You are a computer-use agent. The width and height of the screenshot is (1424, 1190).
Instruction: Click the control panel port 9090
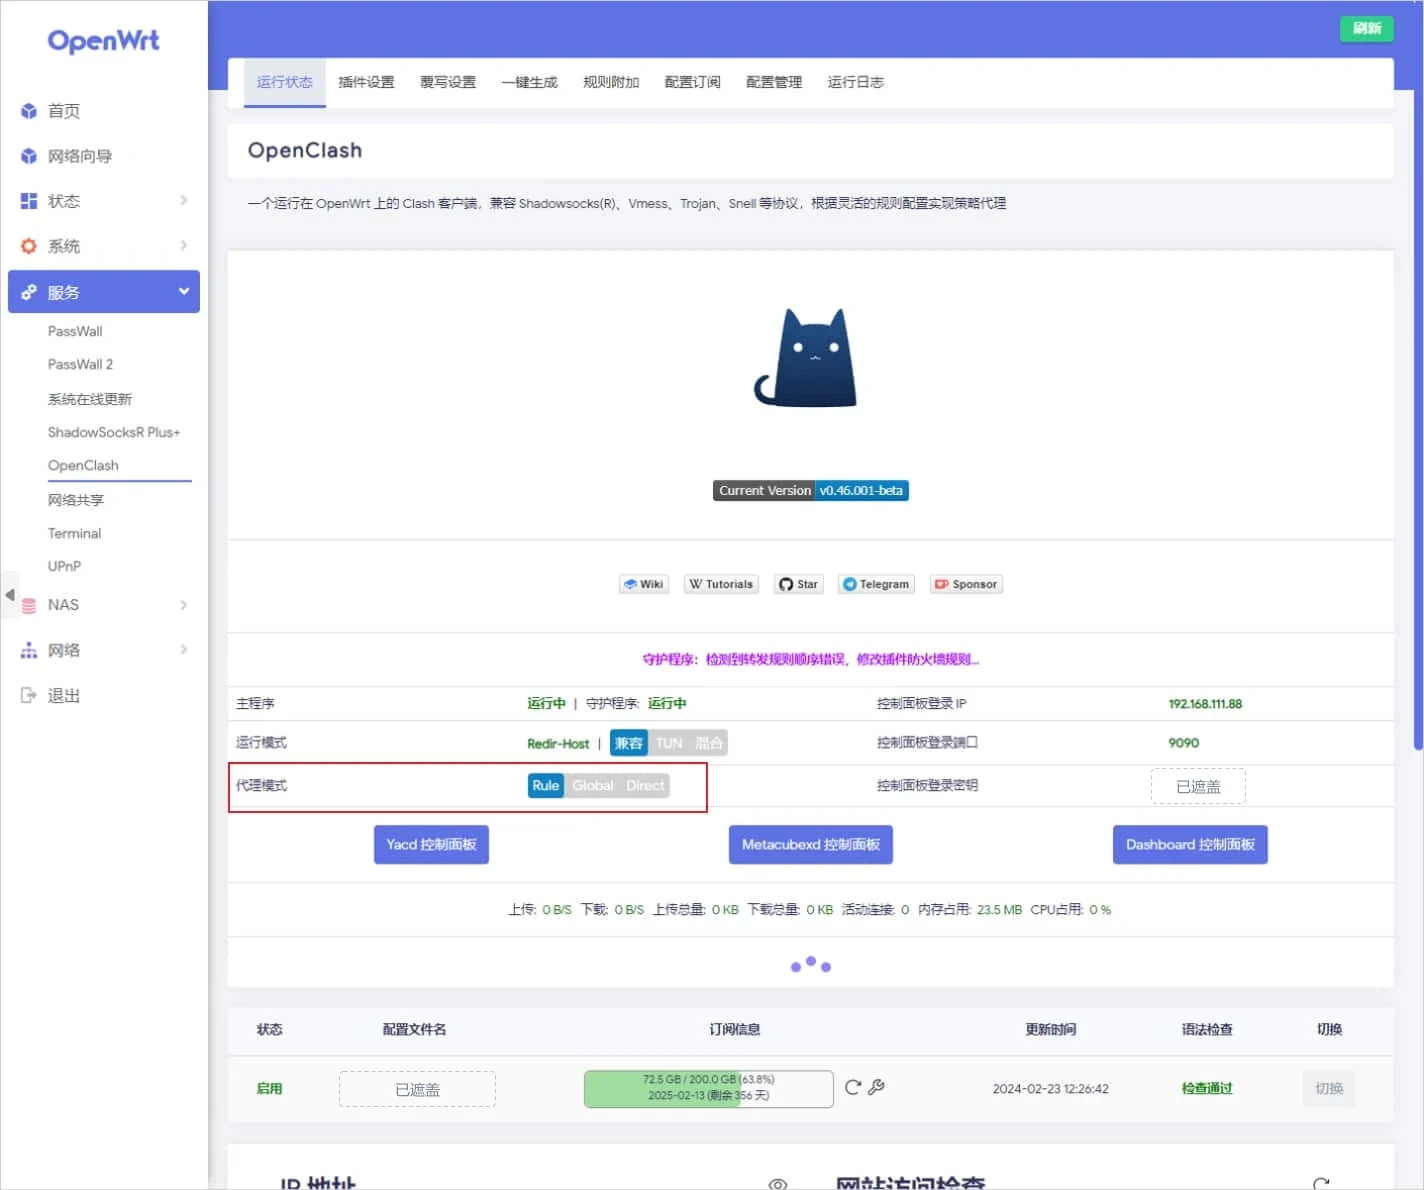[x=1184, y=743]
